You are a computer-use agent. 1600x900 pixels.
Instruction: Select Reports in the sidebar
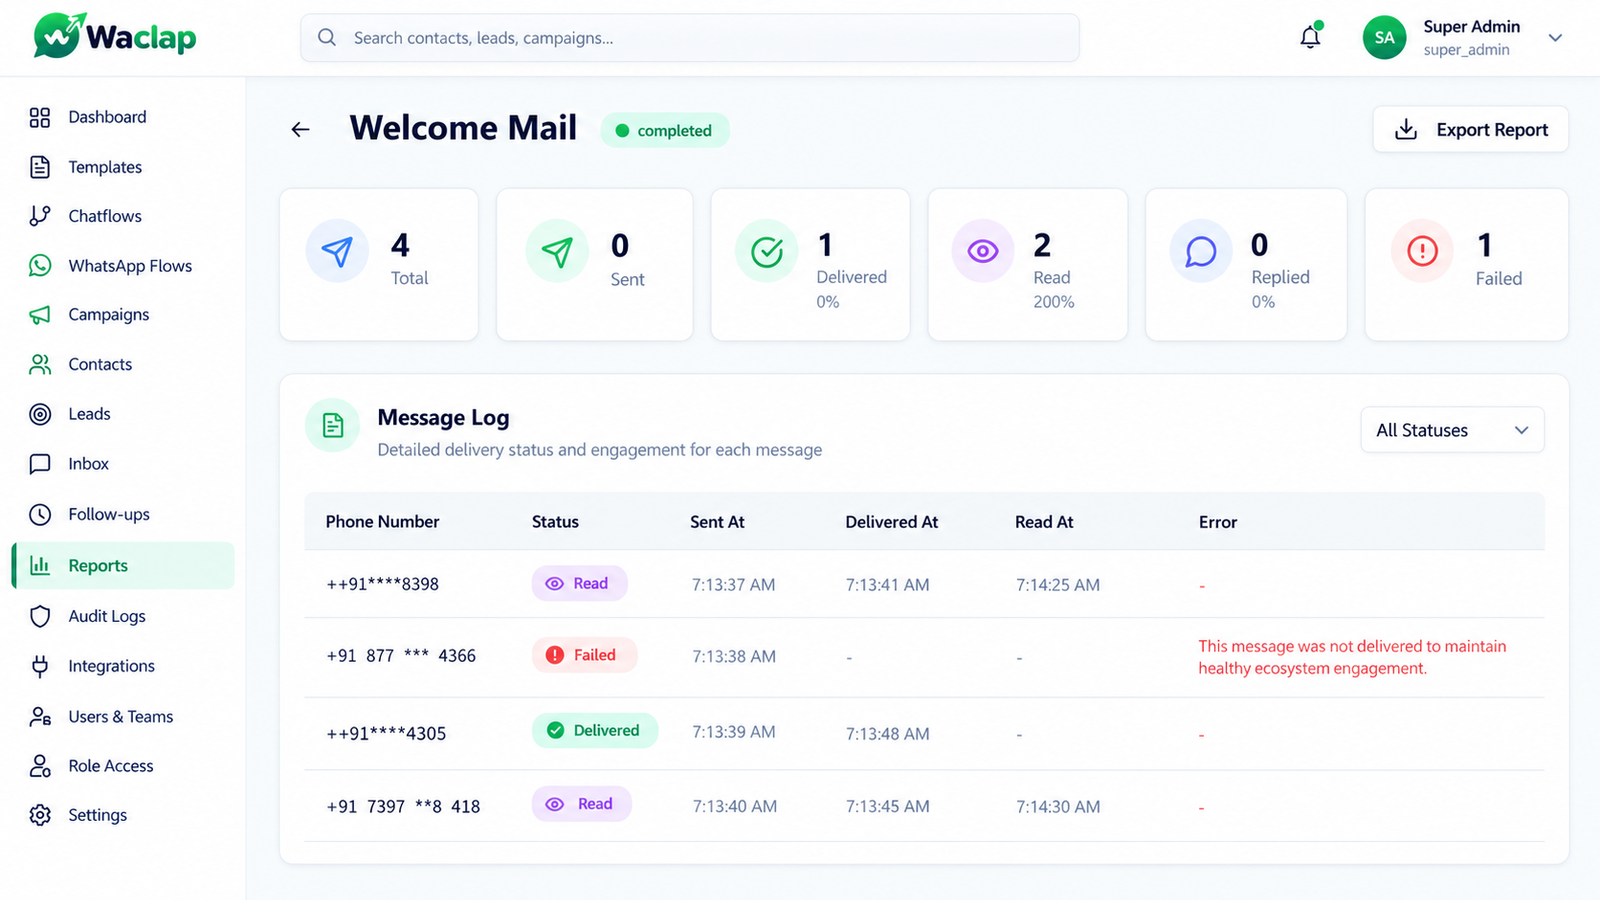[123, 566]
